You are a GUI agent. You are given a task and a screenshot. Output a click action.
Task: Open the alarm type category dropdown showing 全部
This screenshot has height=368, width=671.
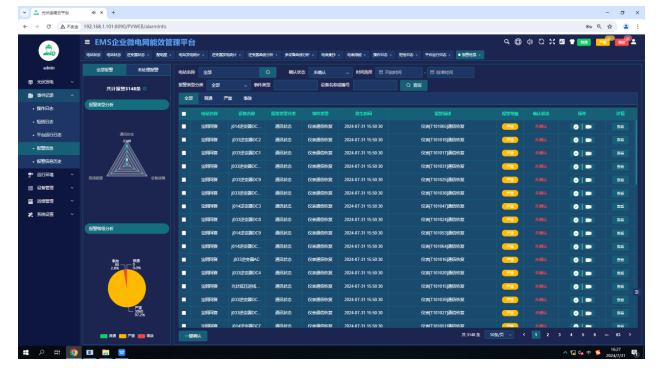coord(228,85)
